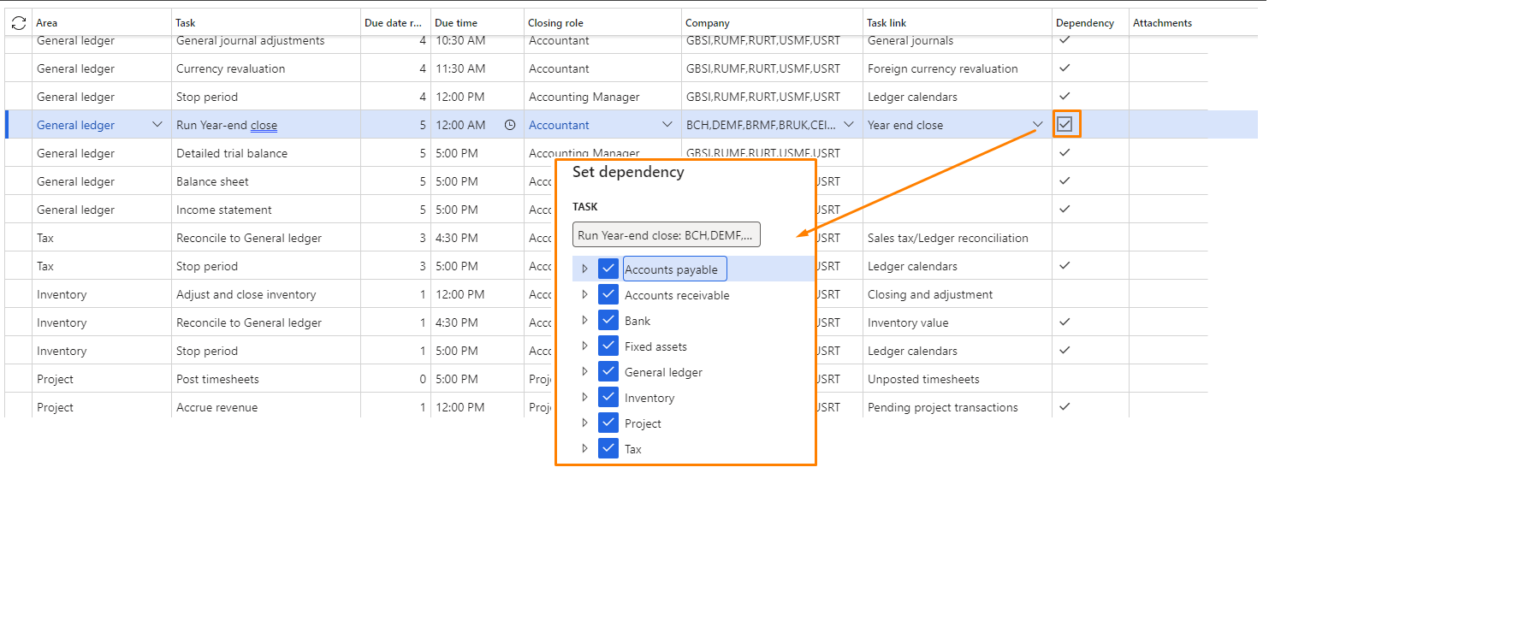The width and height of the screenshot is (1536, 621).
Task: Expand Inventory tree node in popup
Action: [x=585, y=398]
